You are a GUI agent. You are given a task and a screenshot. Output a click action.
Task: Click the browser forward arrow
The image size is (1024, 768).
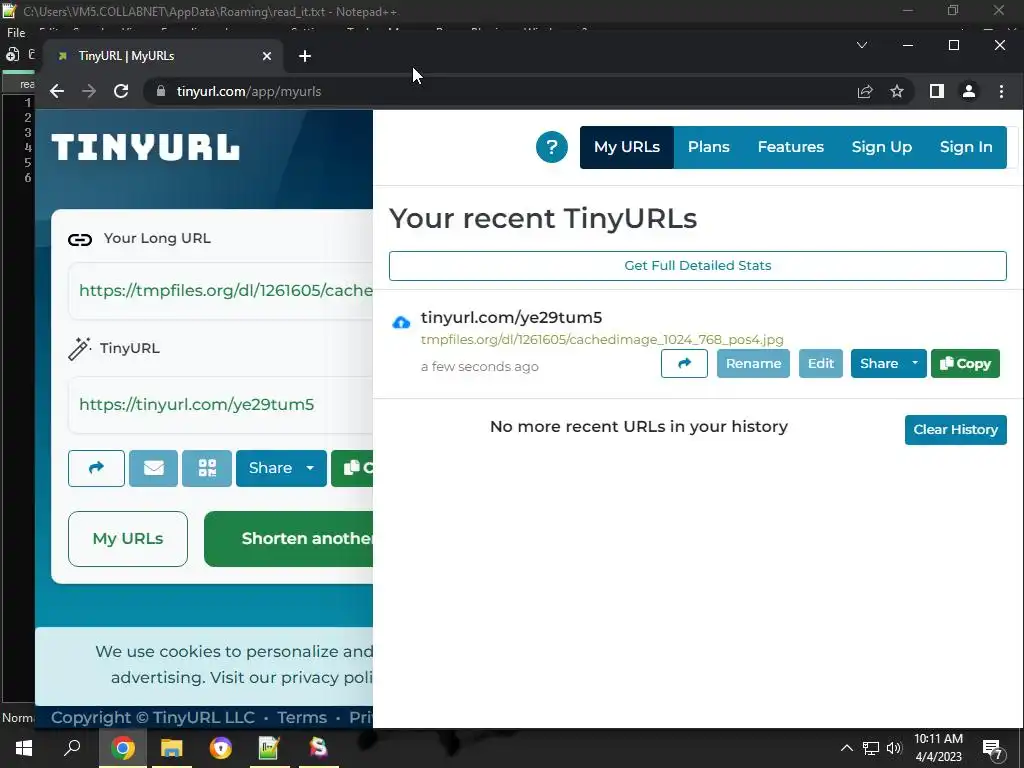click(89, 91)
